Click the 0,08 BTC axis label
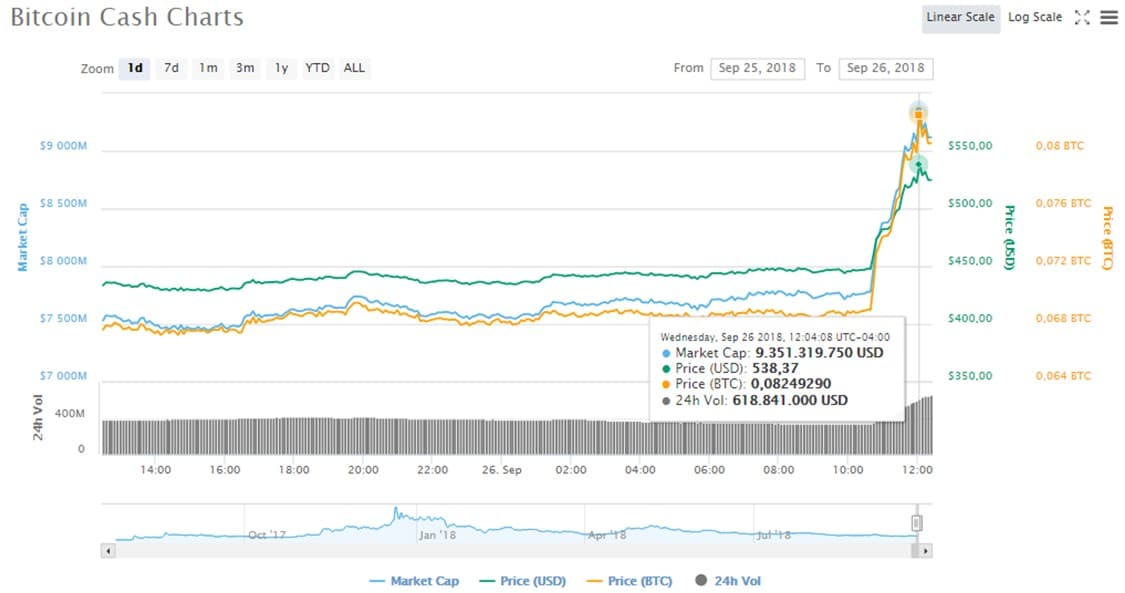 pos(1060,146)
